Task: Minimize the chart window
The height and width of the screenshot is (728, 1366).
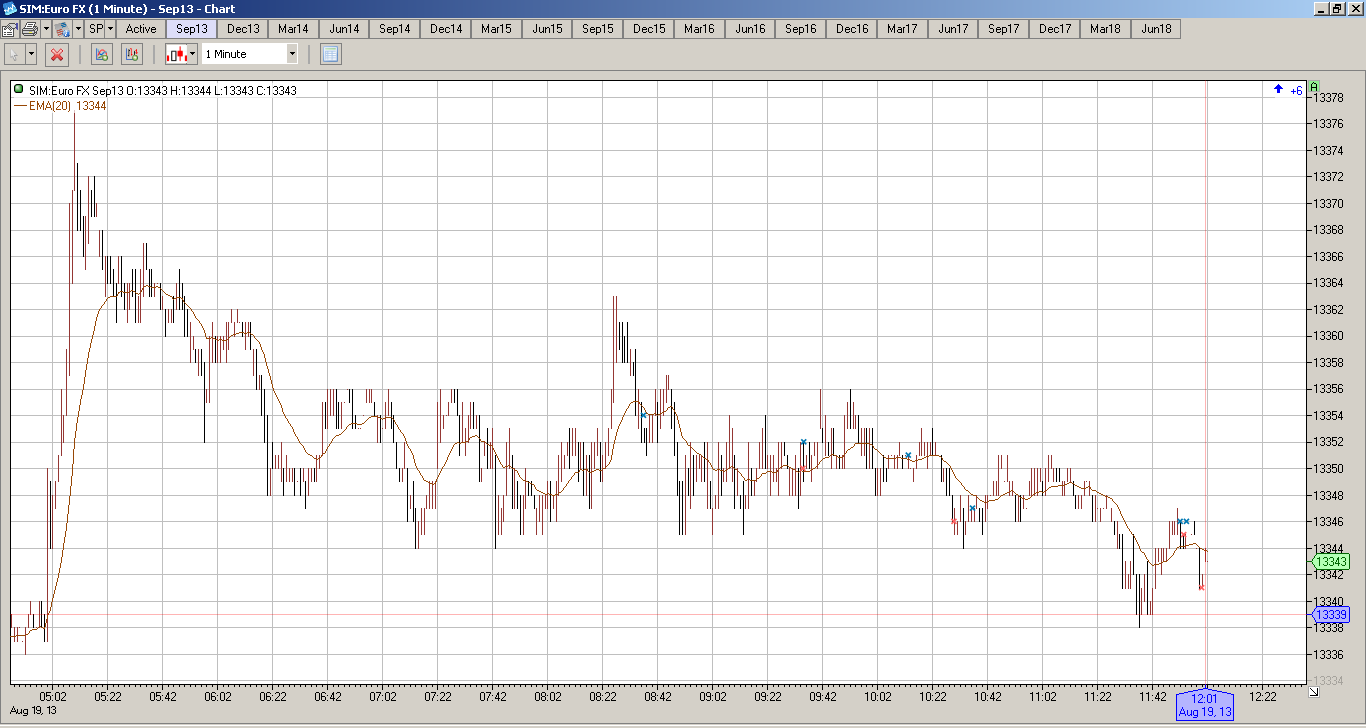Action: pos(1320,8)
